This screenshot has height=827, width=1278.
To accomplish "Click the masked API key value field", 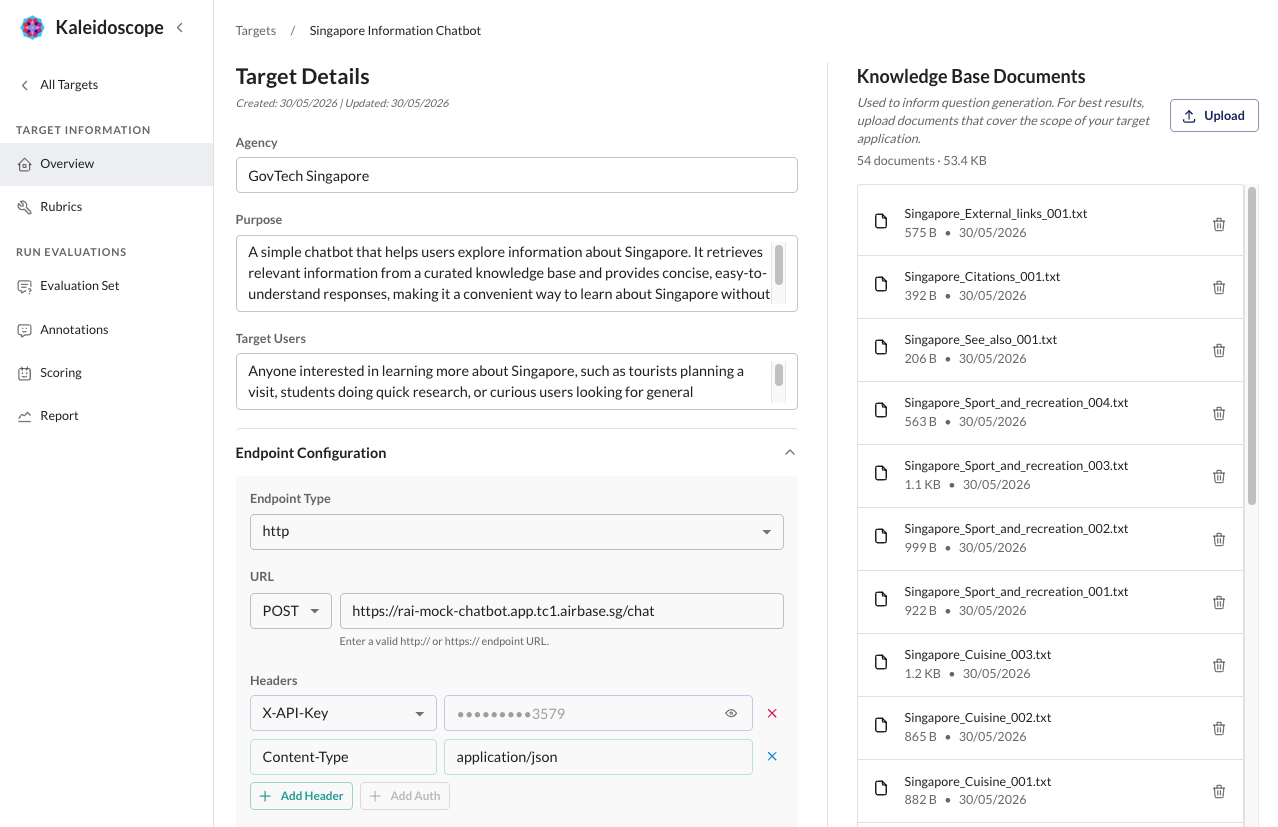I will (x=598, y=713).
